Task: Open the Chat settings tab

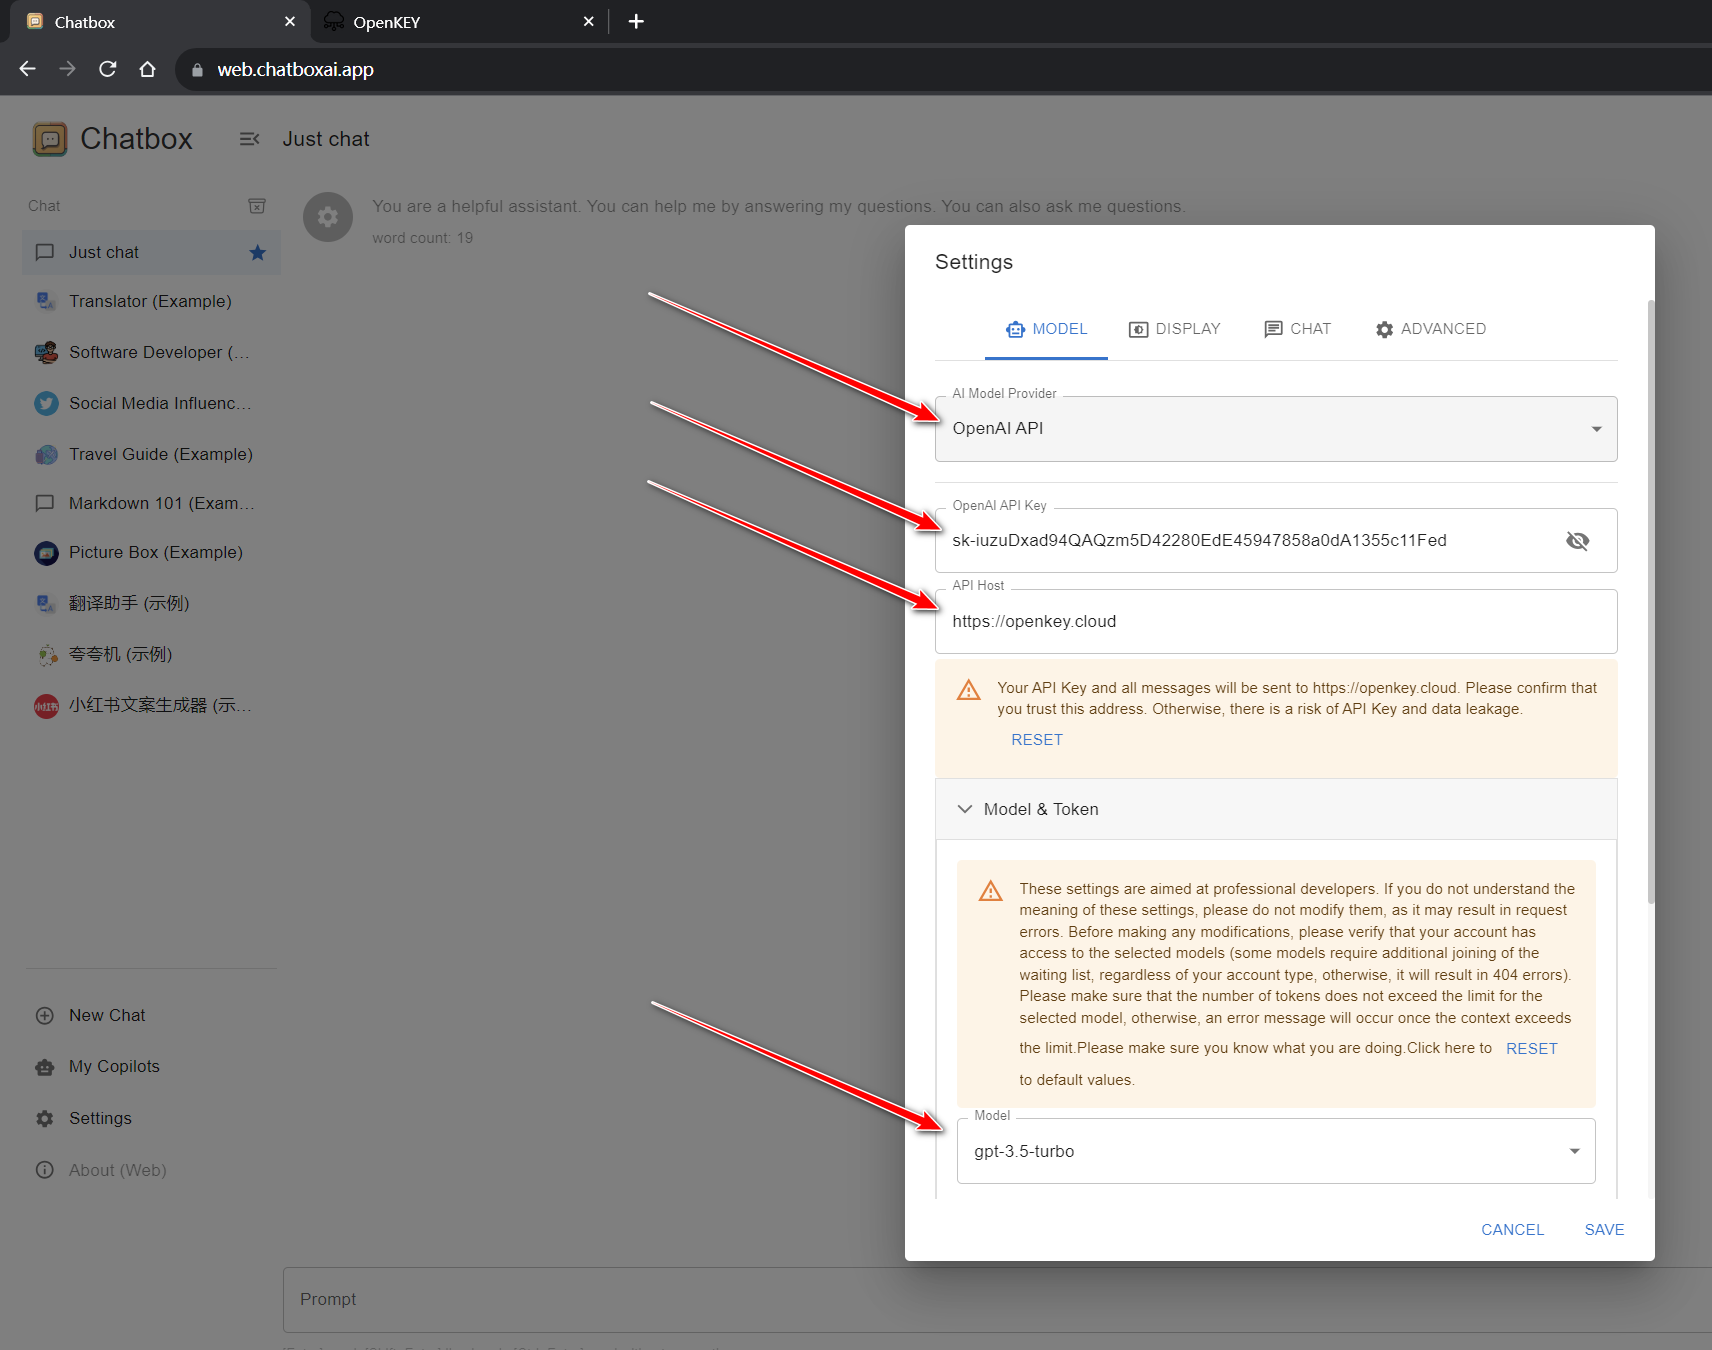Action: (x=1297, y=329)
